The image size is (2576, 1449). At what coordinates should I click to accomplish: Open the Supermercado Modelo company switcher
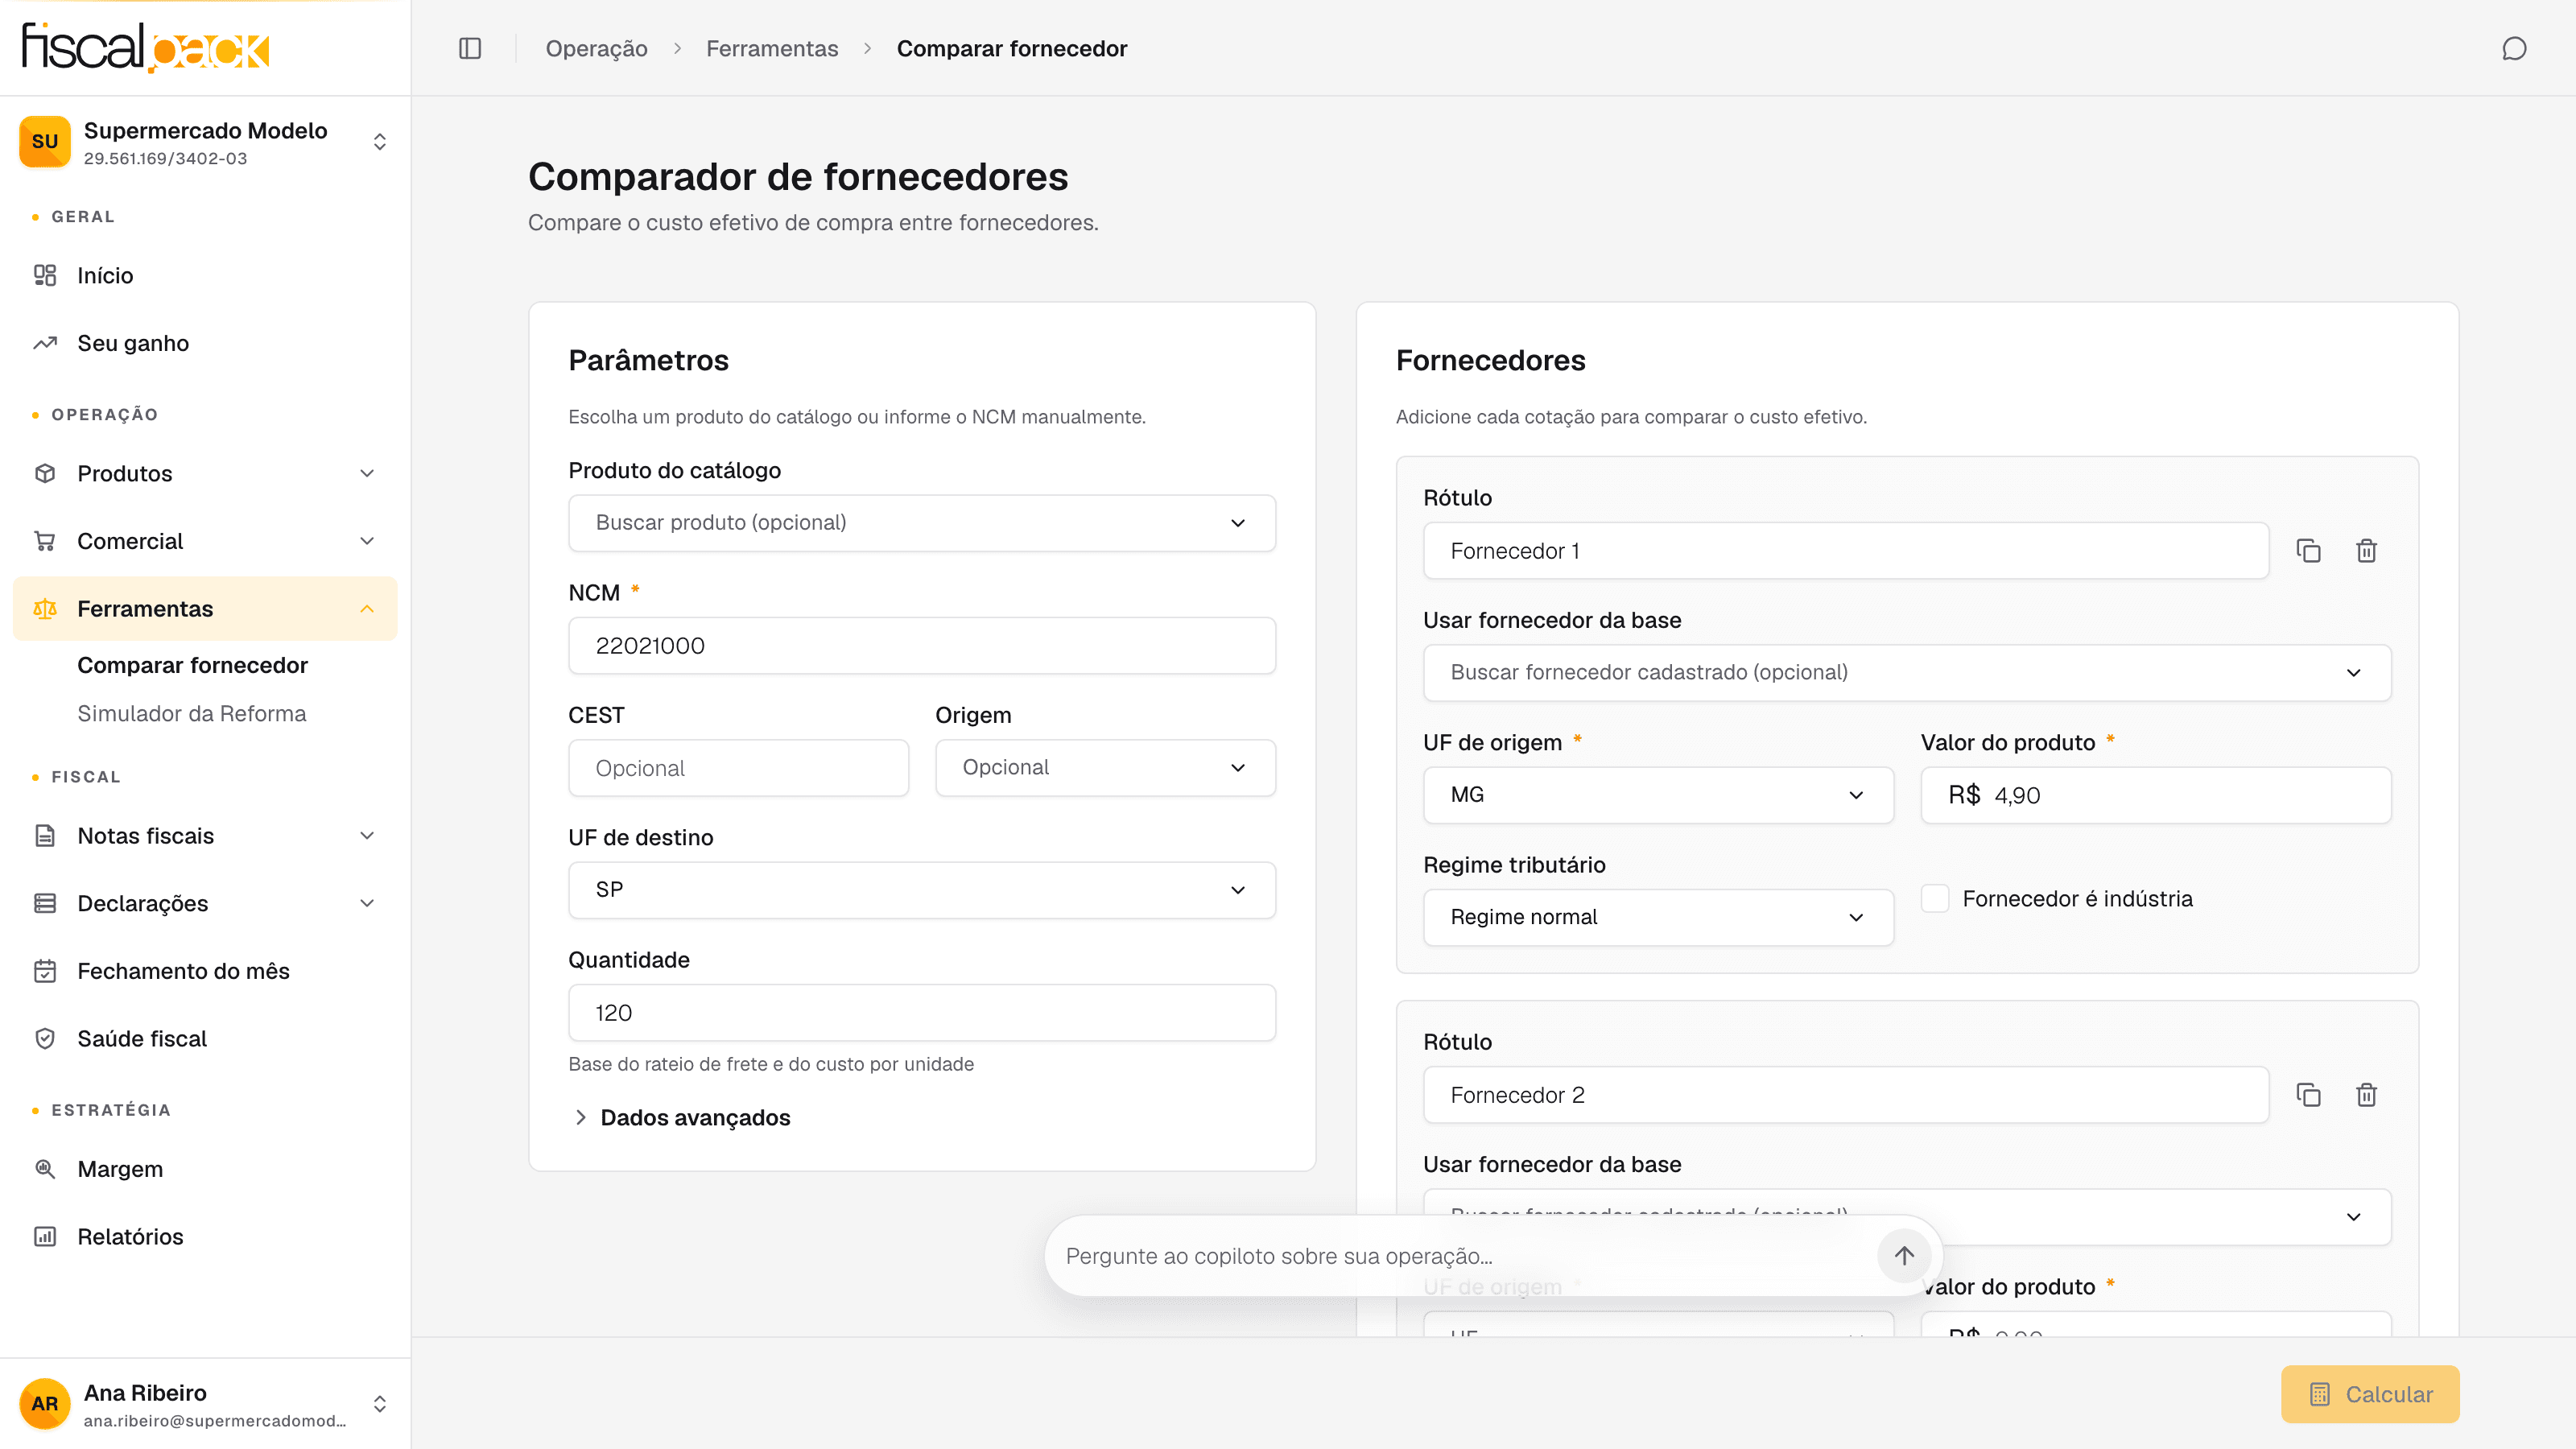(205, 142)
